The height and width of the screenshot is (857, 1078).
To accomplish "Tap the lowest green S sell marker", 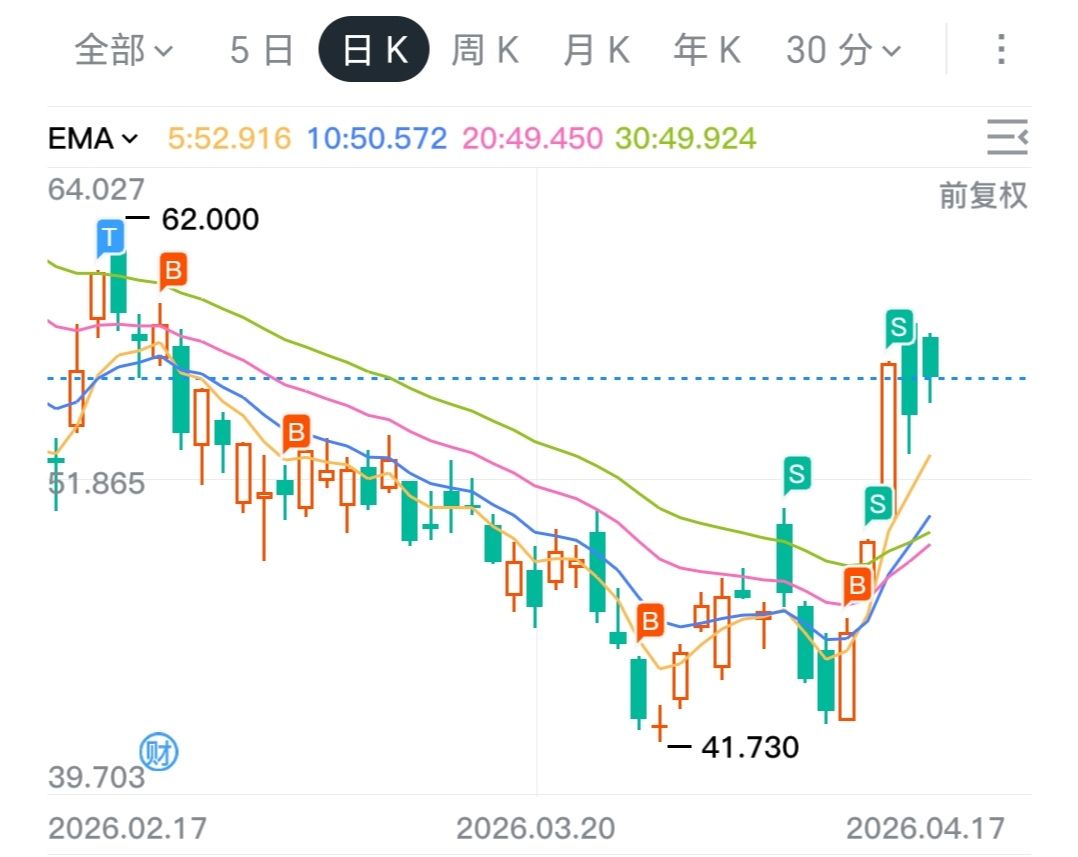I will [x=878, y=502].
